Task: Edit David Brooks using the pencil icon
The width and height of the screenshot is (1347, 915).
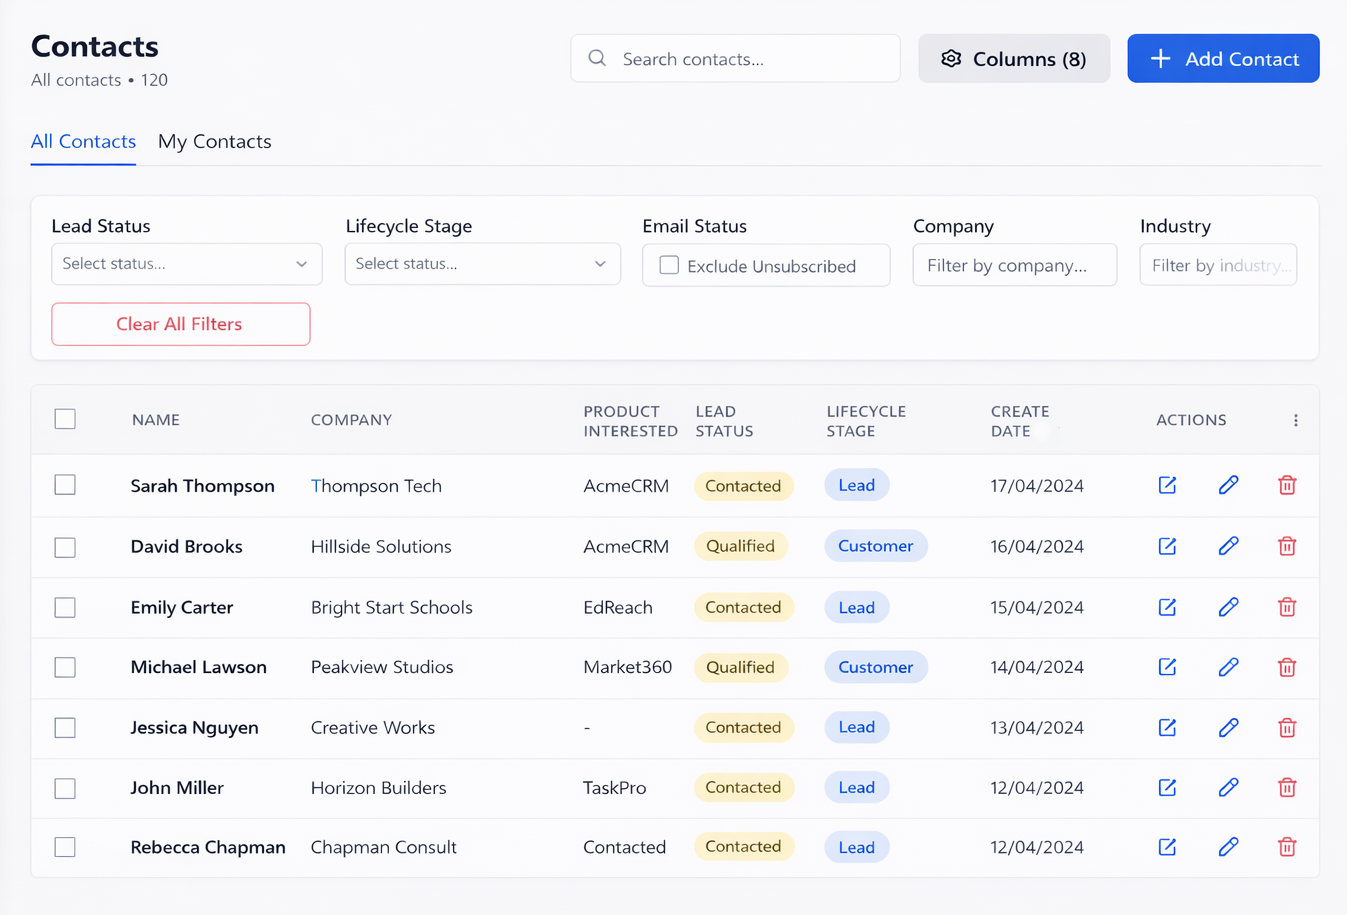Action: [1228, 546]
